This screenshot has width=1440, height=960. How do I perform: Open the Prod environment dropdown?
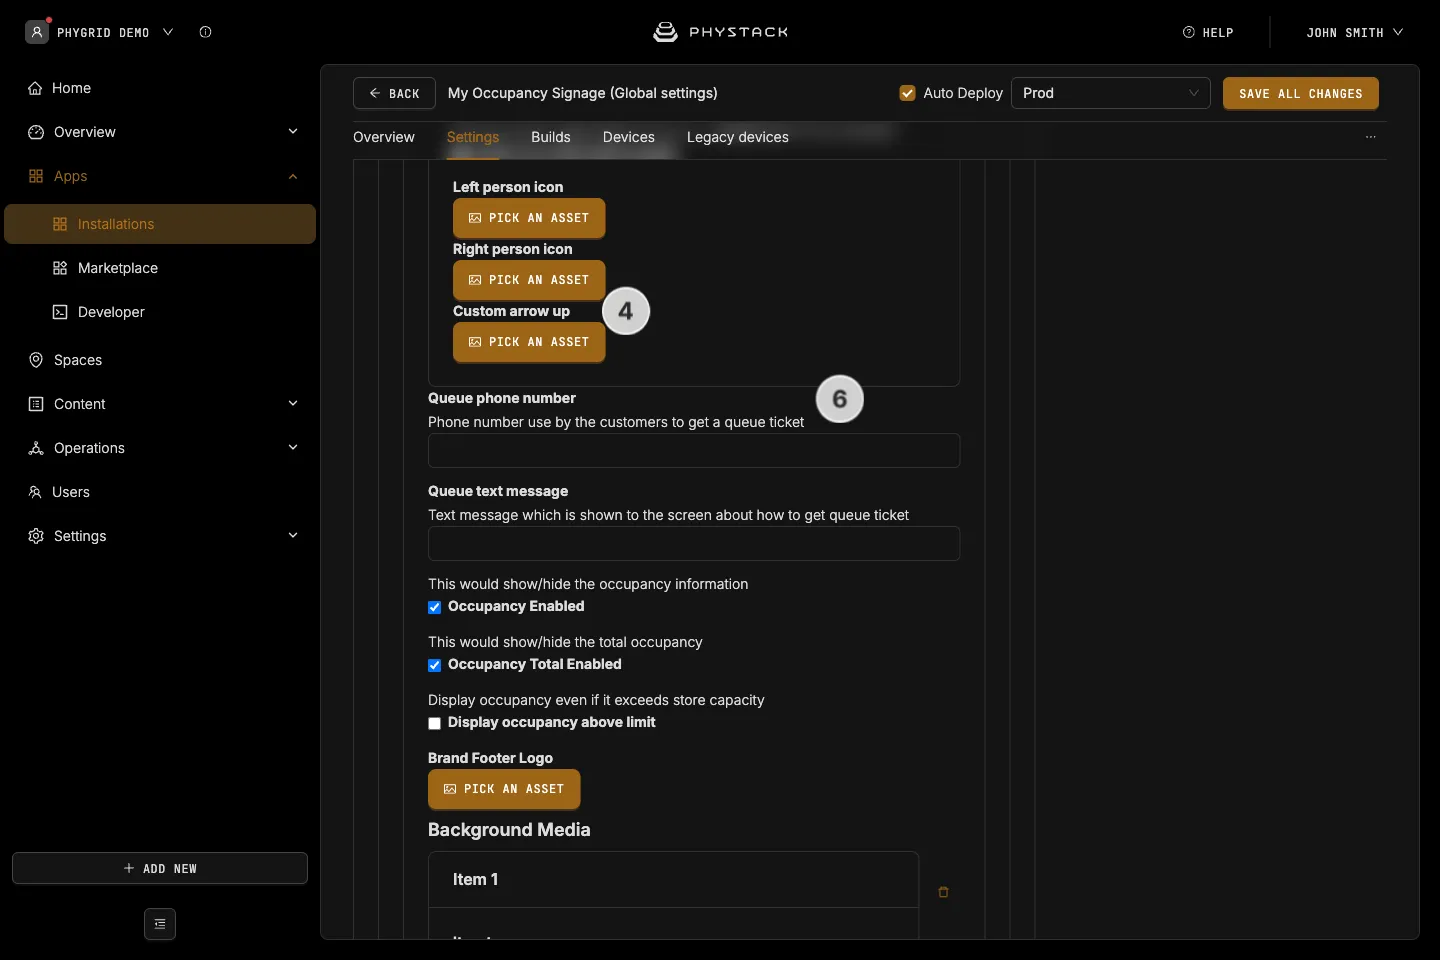tap(1111, 93)
